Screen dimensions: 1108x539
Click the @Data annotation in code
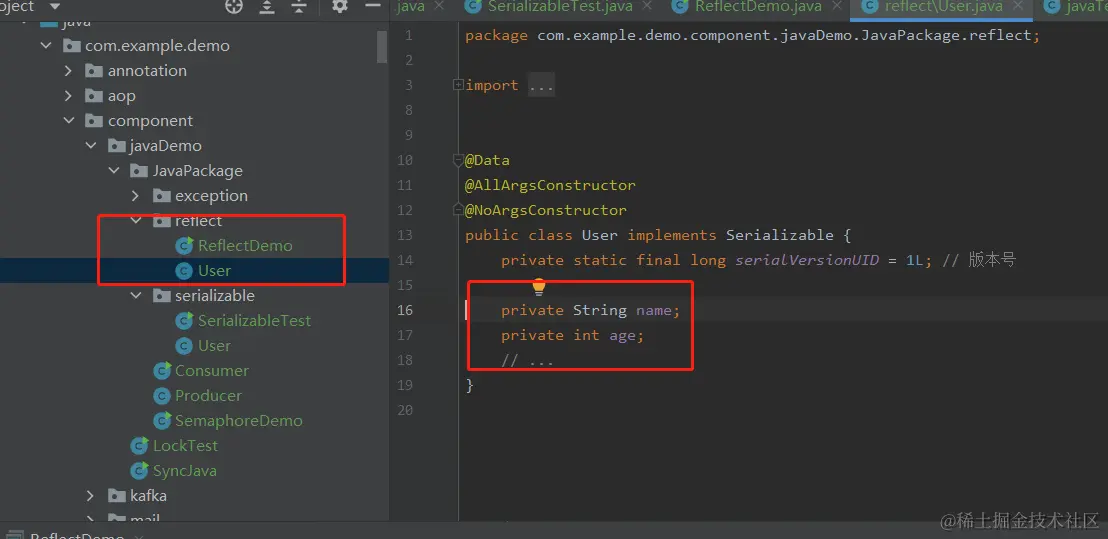coord(487,160)
